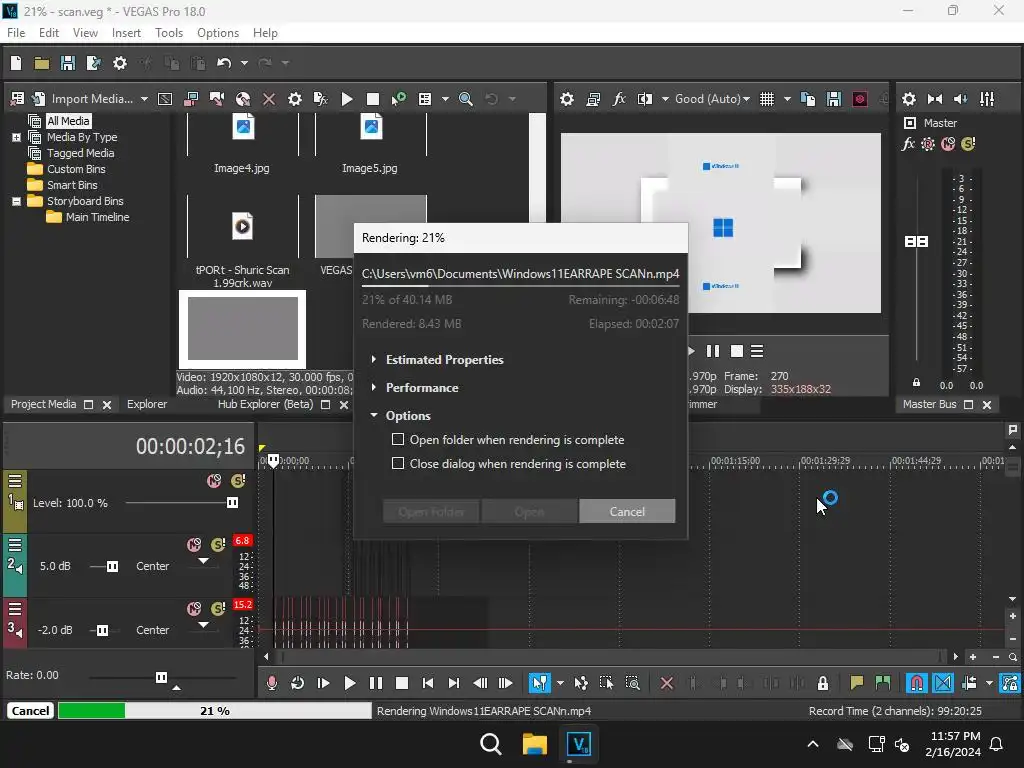
Task: Click the Undo arrow icon
Action: [224, 63]
